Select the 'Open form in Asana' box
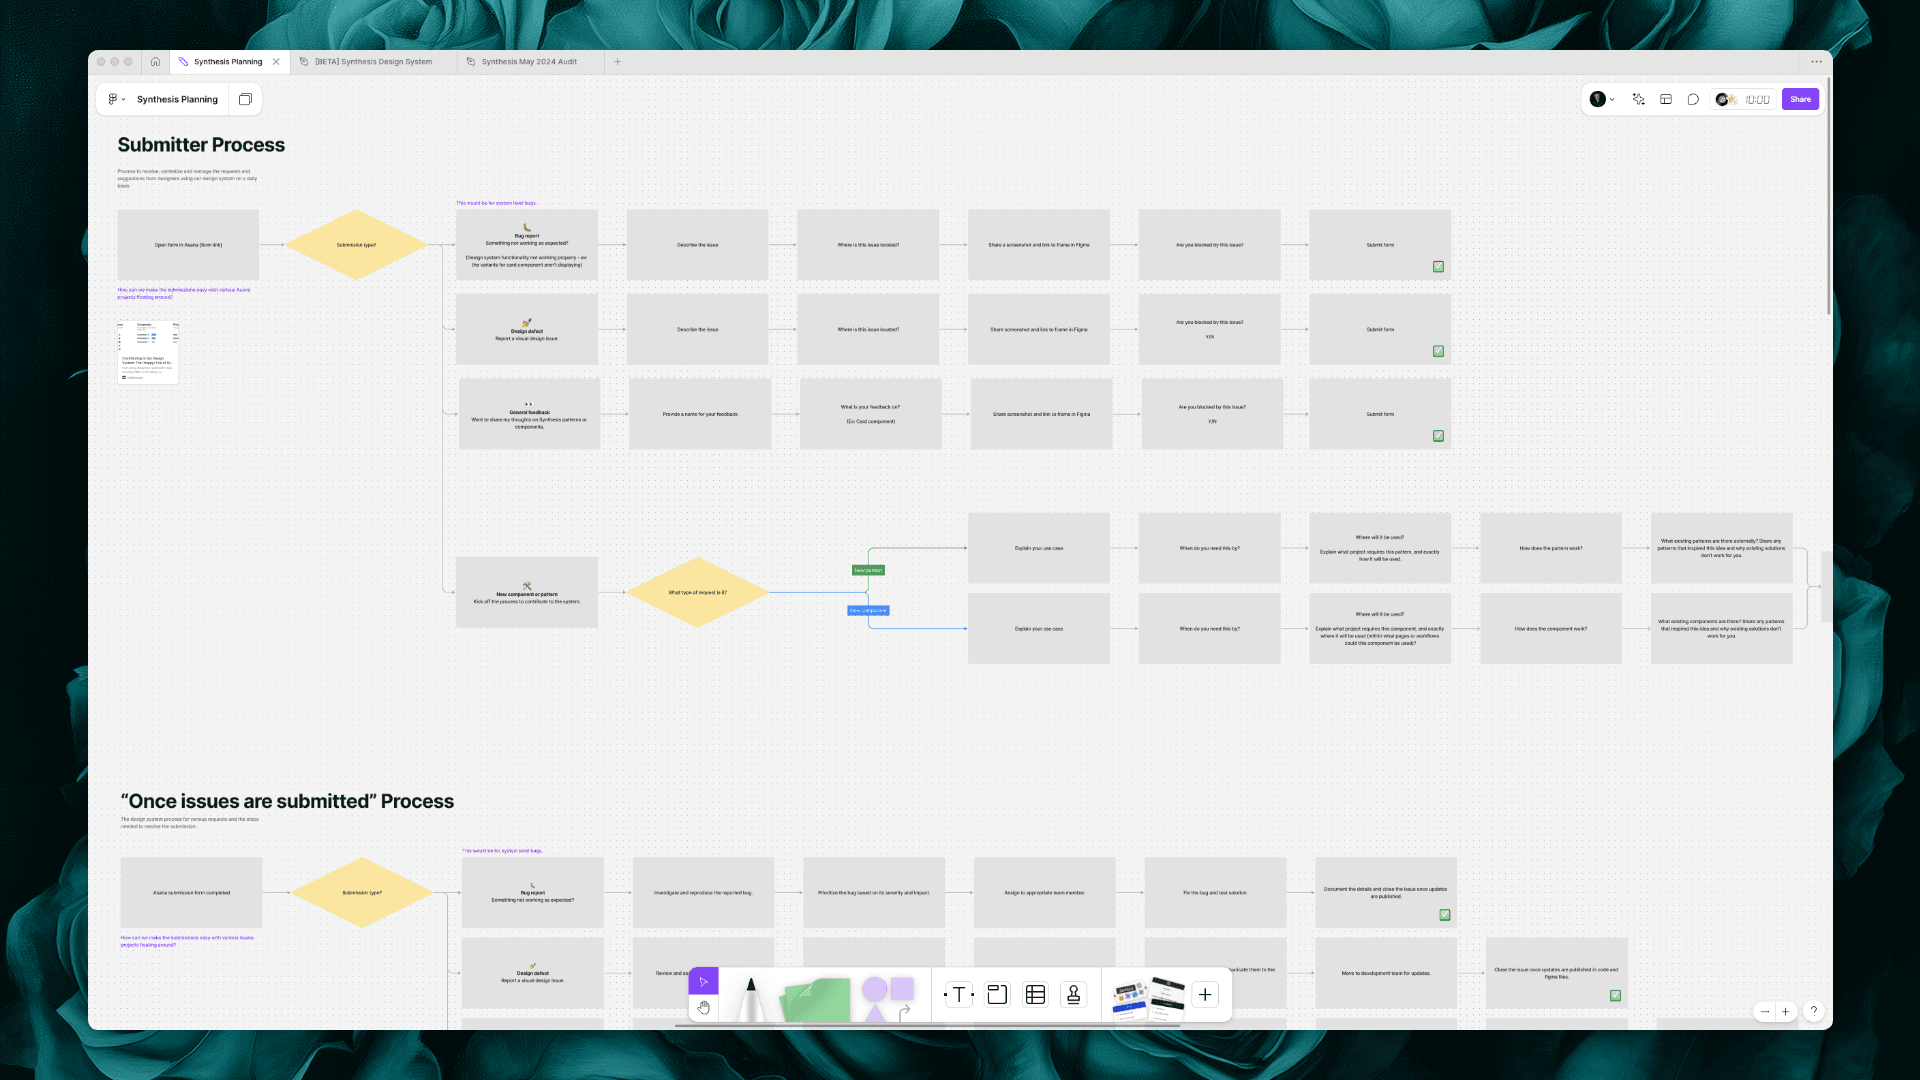Image resolution: width=1920 pixels, height=1080 pixels. coord(188,245)
